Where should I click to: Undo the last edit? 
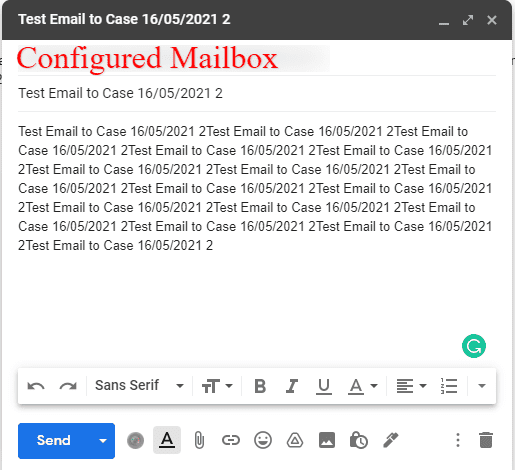click(36, 386)
